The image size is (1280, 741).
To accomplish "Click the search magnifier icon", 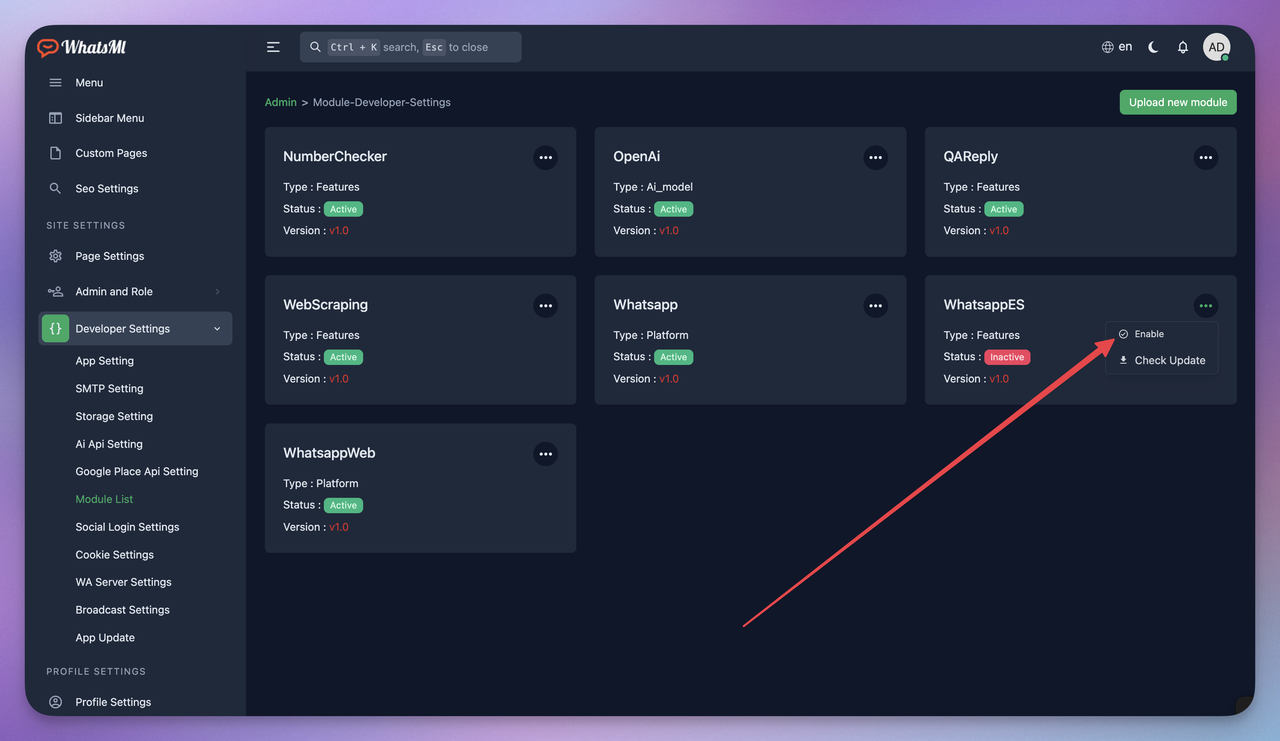I will (315, 47).
